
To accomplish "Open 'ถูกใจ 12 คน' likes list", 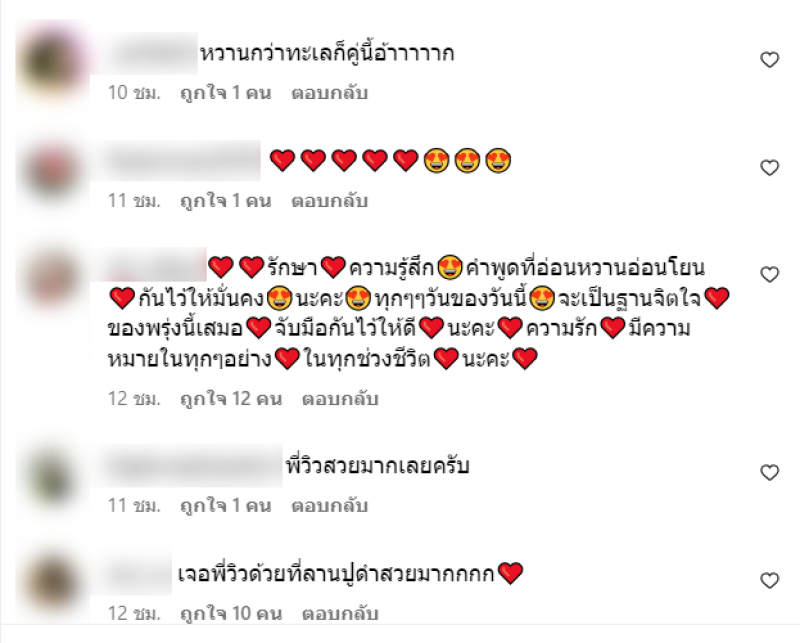I will 231,399.
